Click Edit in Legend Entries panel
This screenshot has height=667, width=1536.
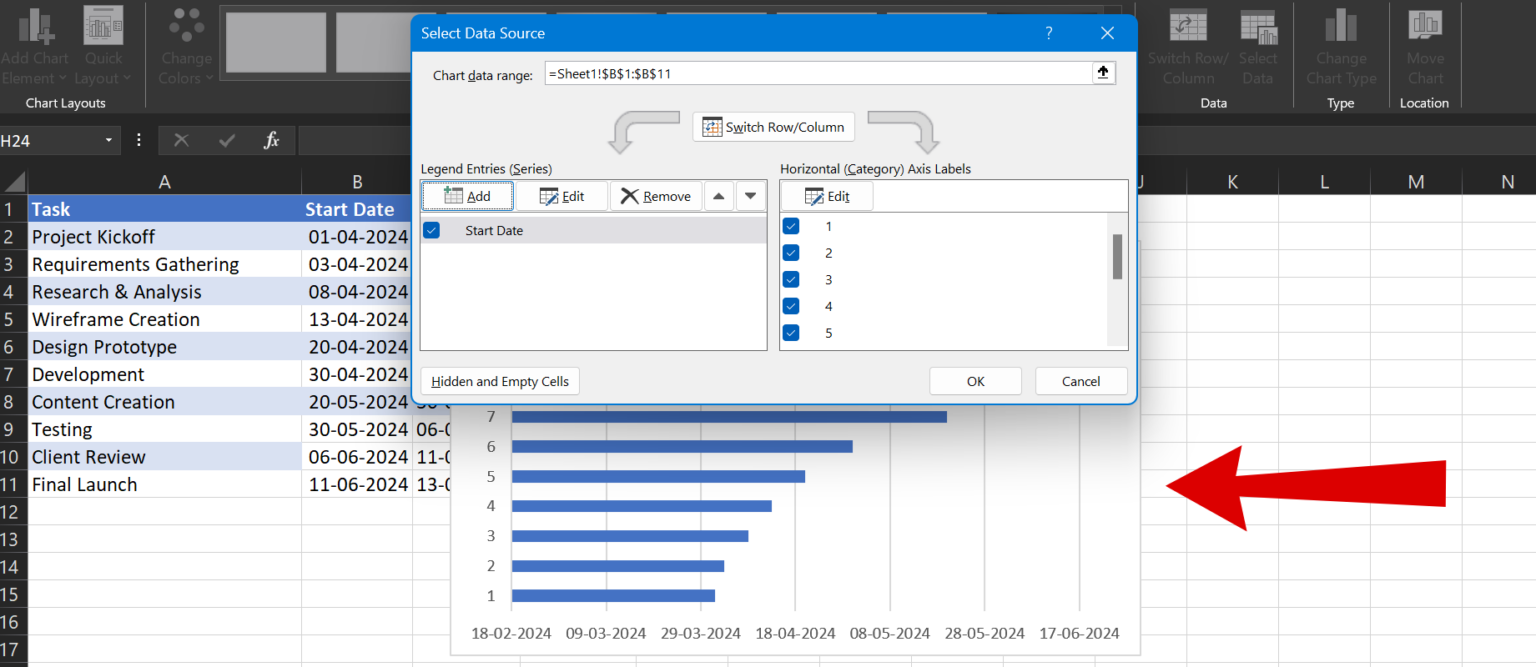point(562,196)
